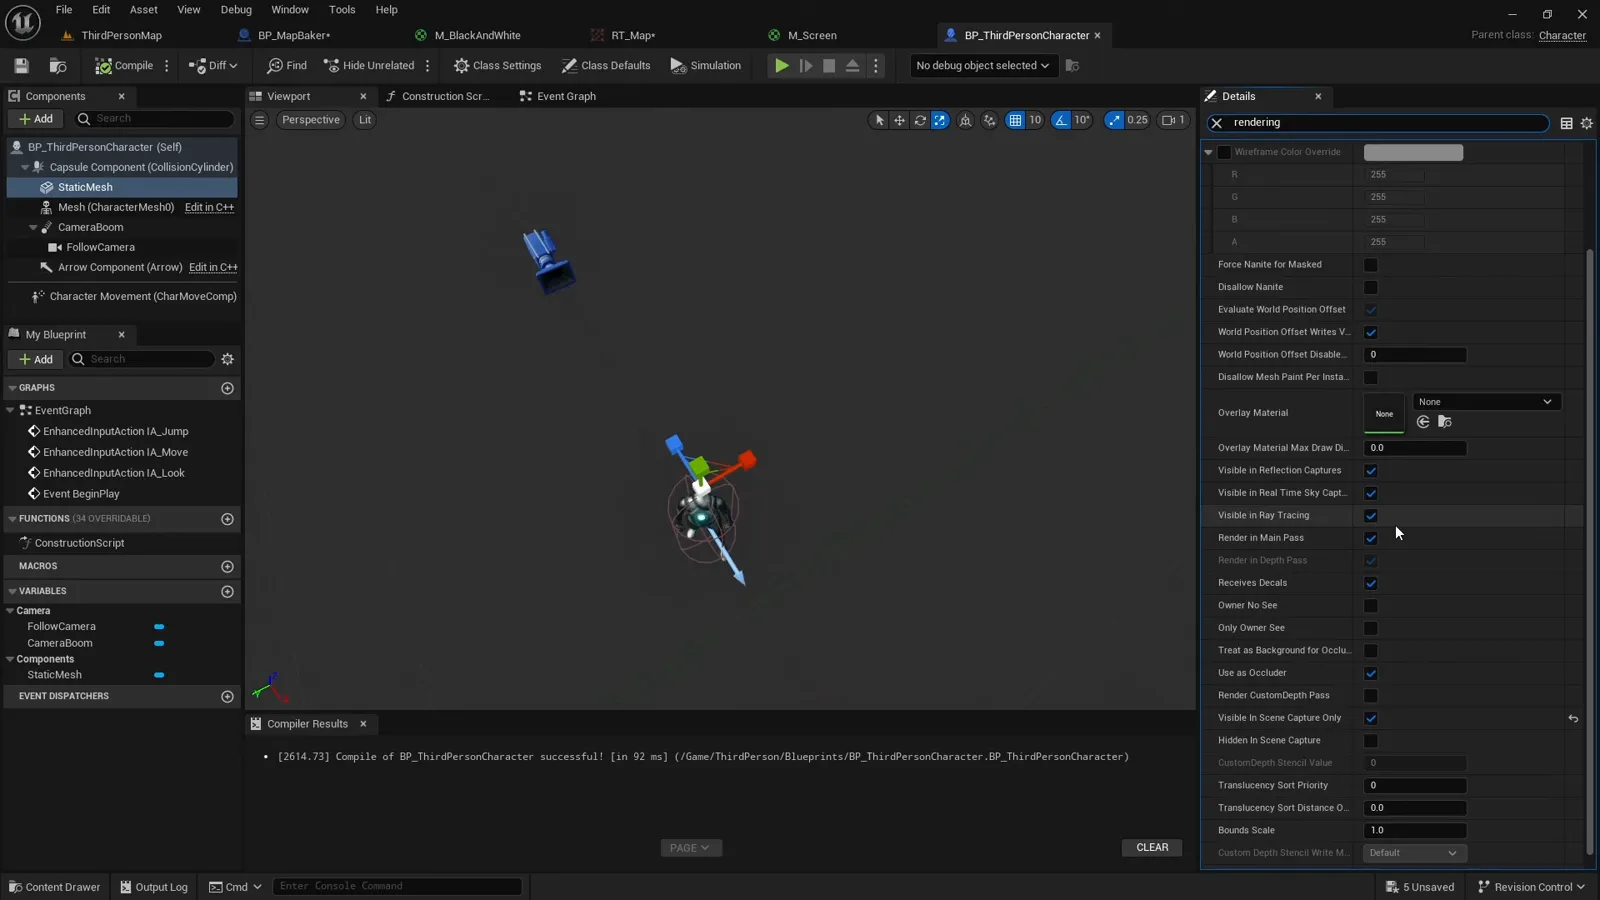Select the Scale gizmo tool
Viewport: 1600px width, 900px height.
tap(940, 120)
